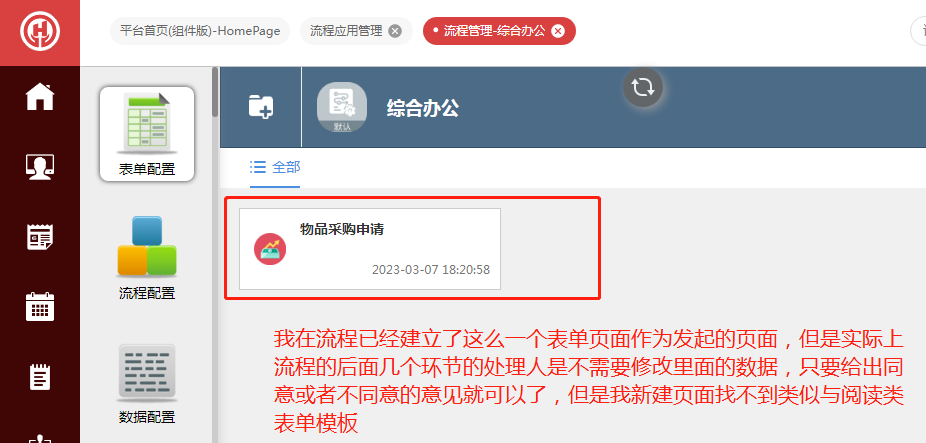Screen dimensions: 926x443
Task: Open the 物品采购申请 form card
Action: (x=370, y=249)
